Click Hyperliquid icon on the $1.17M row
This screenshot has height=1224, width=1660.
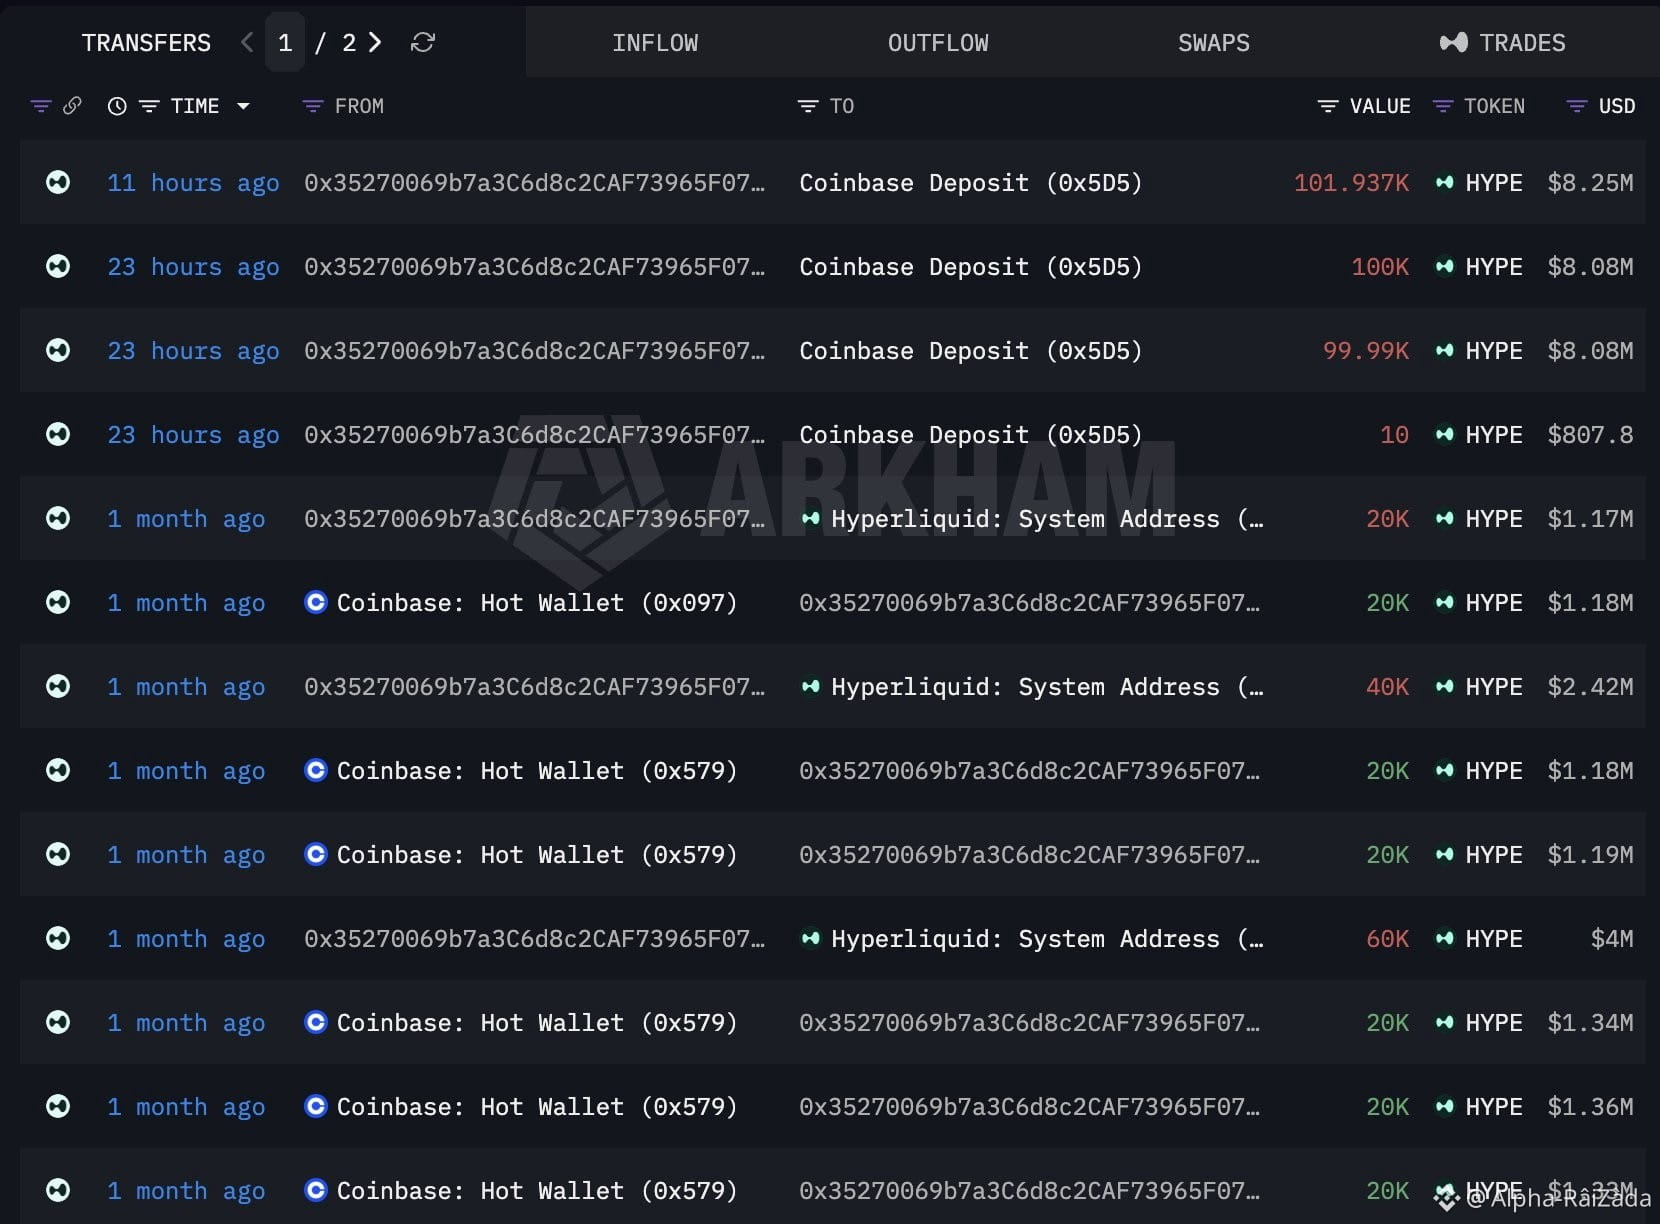coord(811,518)
